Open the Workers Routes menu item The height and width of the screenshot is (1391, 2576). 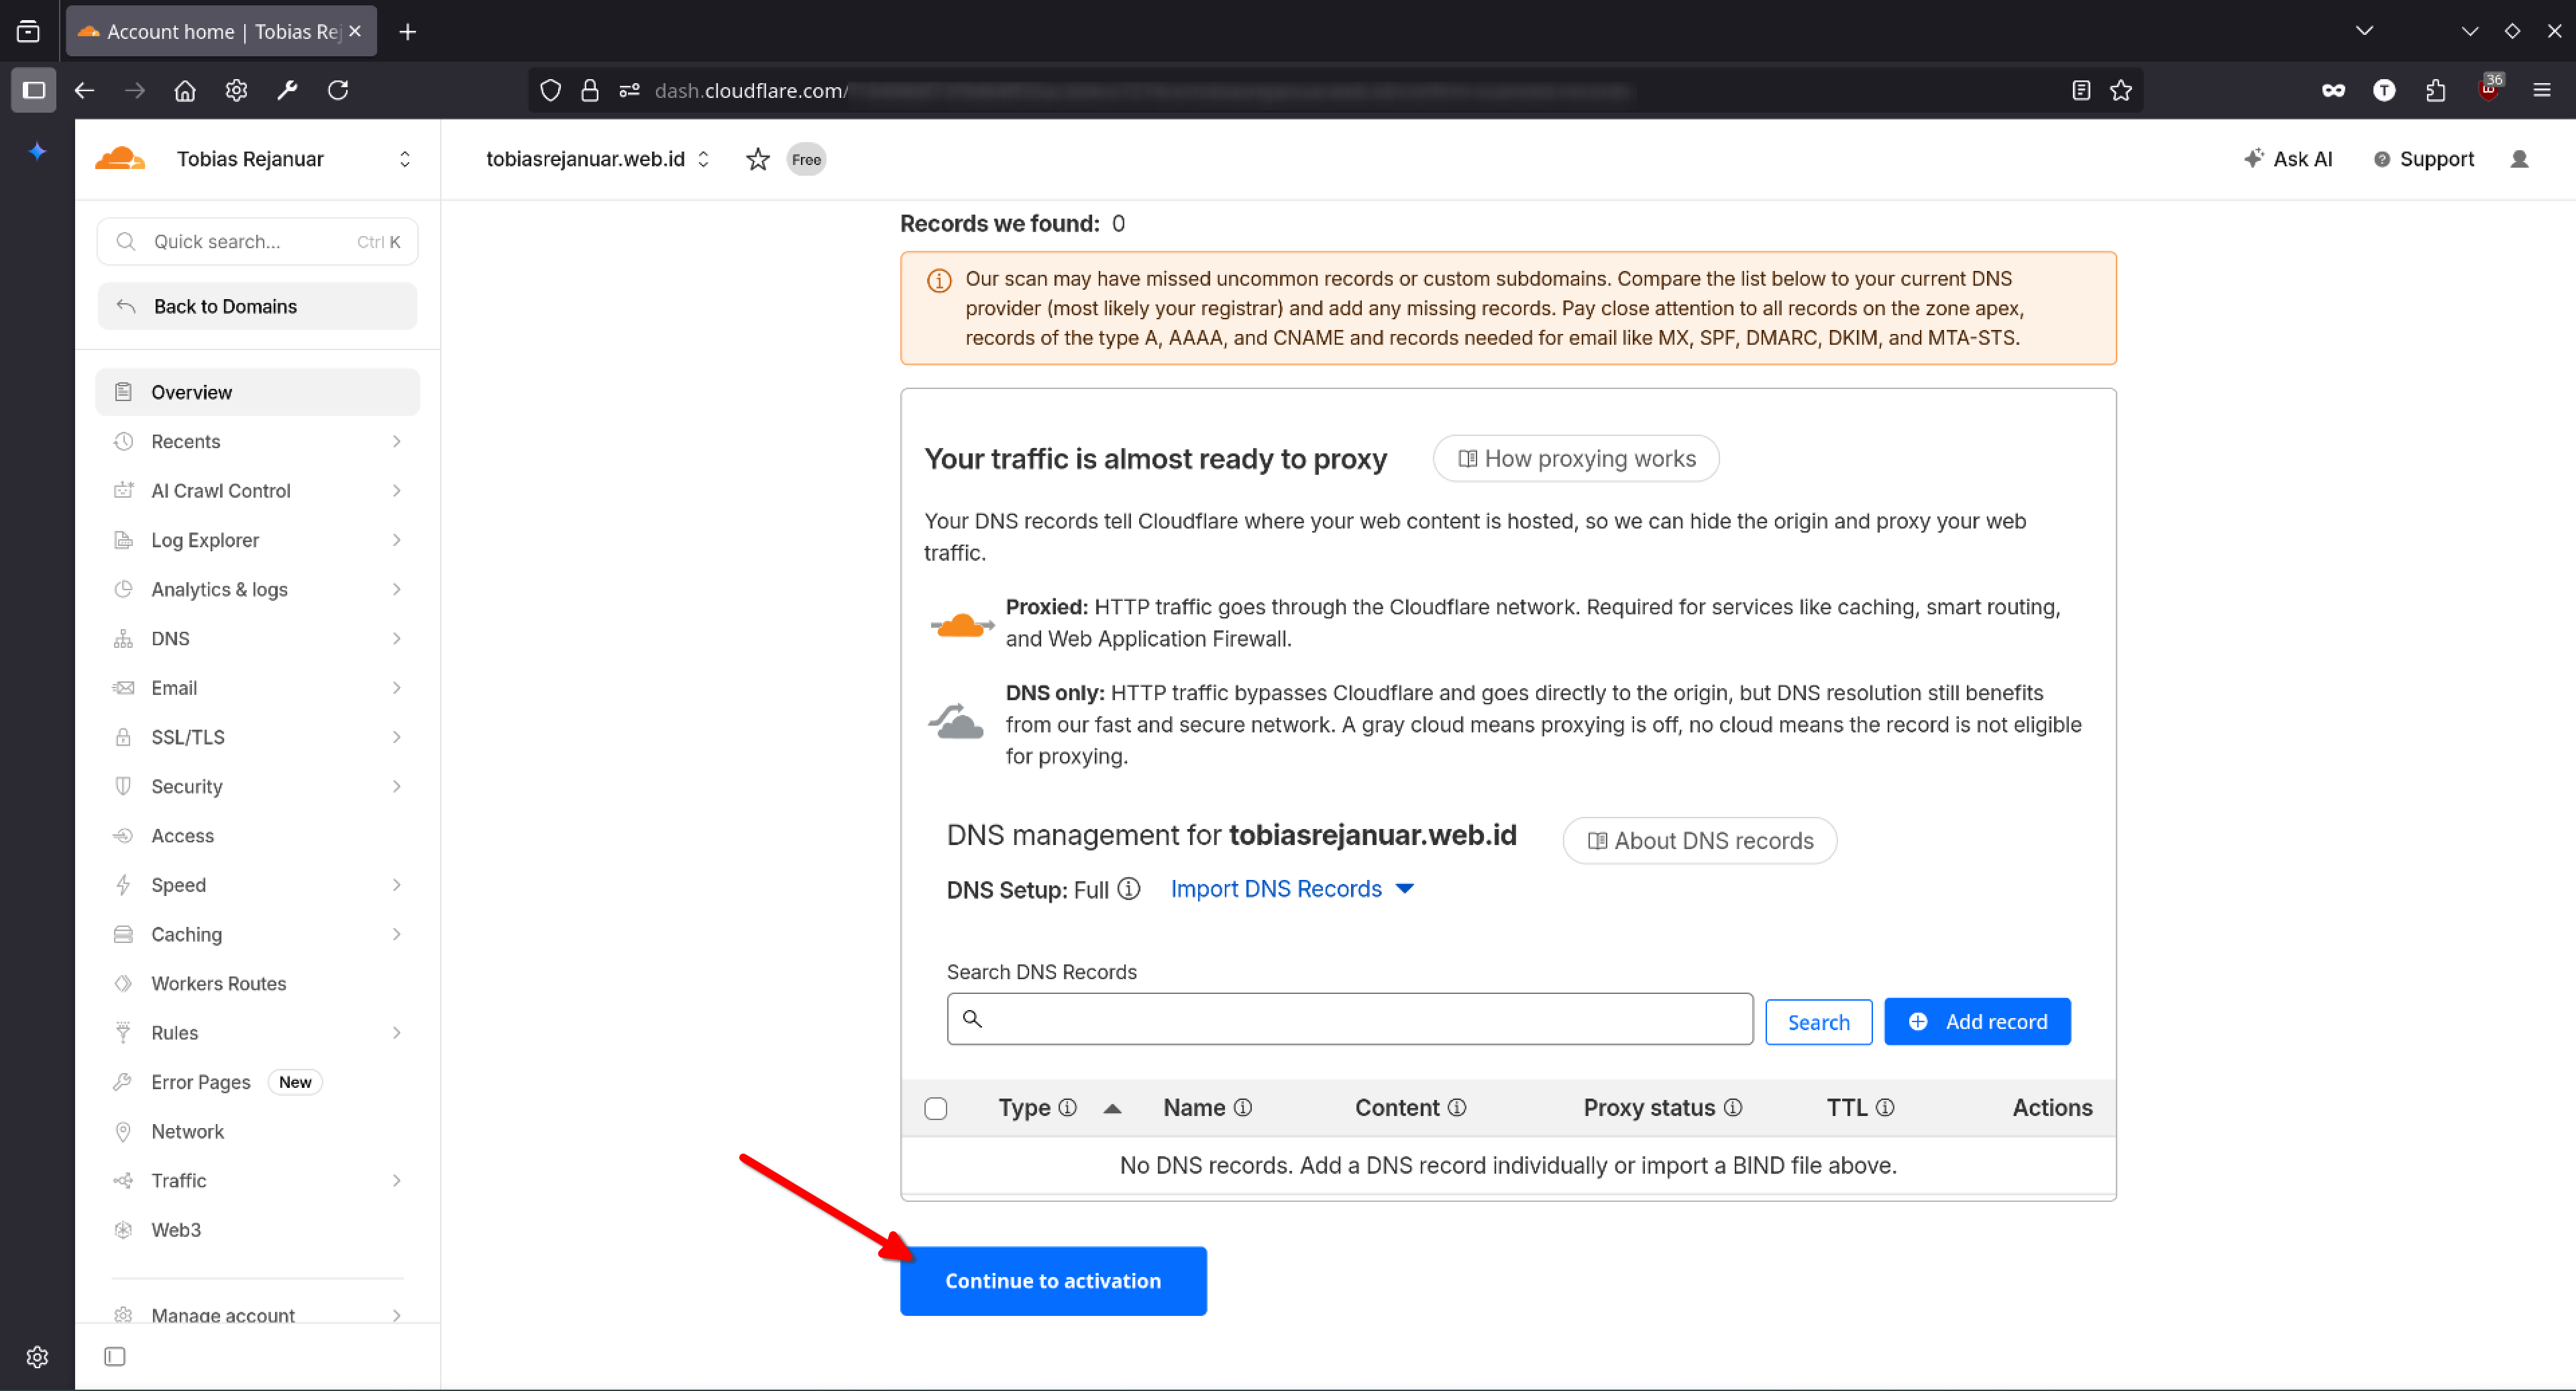pyautogui.click(x=218, y=983)
